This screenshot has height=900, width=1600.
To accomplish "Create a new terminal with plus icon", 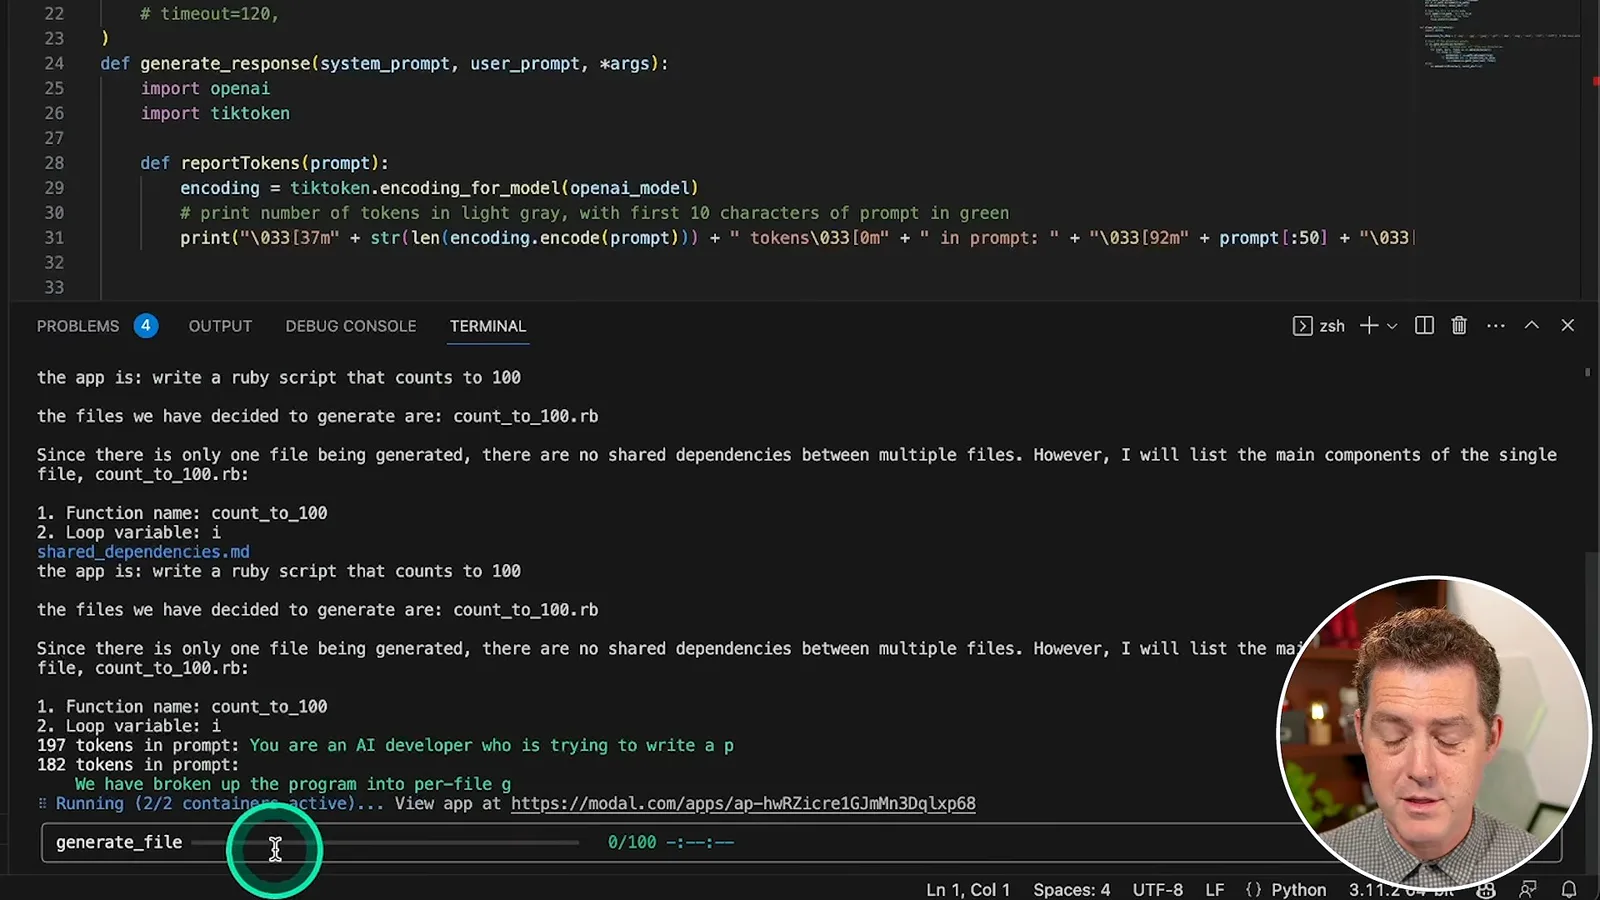I will click(x=1369, y=326).
